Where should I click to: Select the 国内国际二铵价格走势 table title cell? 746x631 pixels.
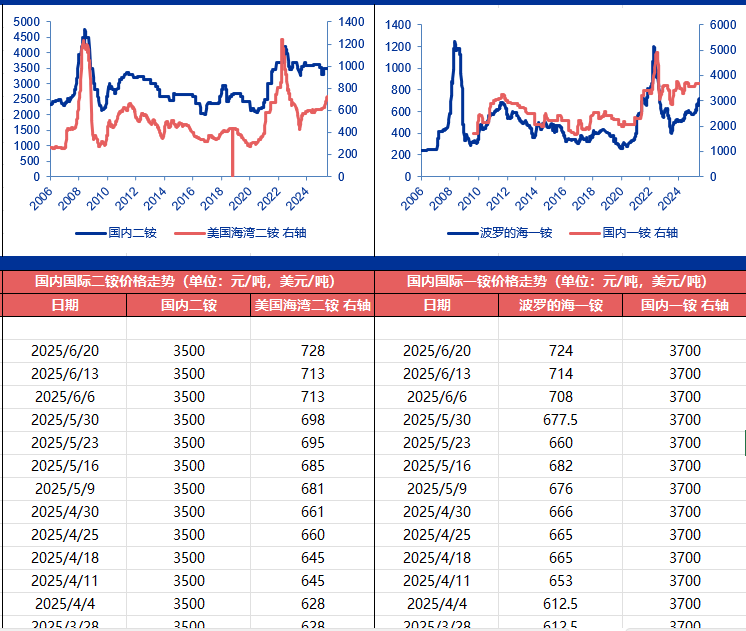(188, 281)
